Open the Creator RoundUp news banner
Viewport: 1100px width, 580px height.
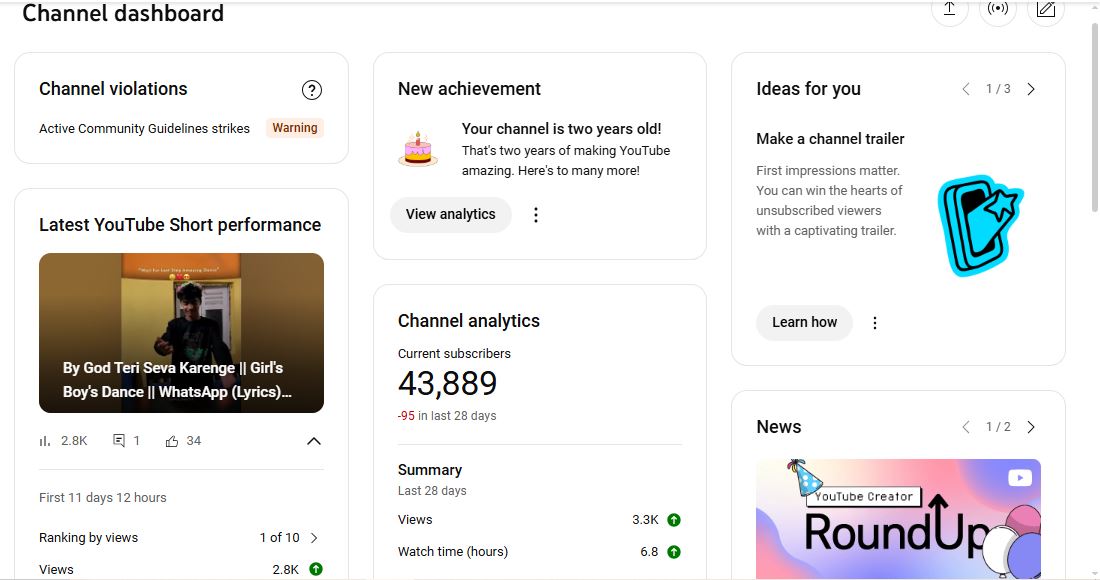tap(897, 518)
